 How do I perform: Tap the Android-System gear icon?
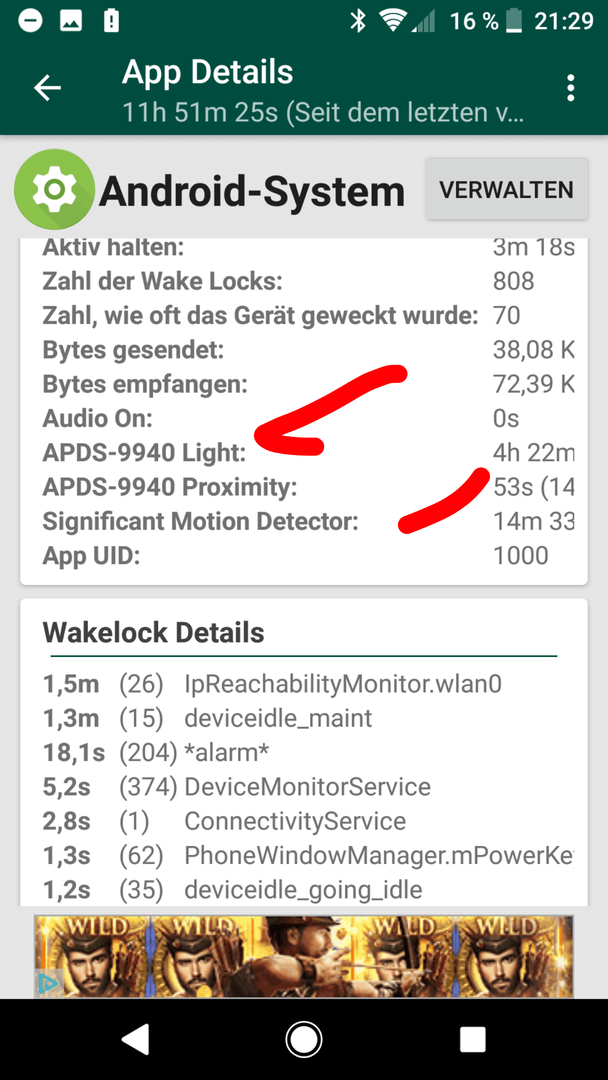click(x=54, y=189)
